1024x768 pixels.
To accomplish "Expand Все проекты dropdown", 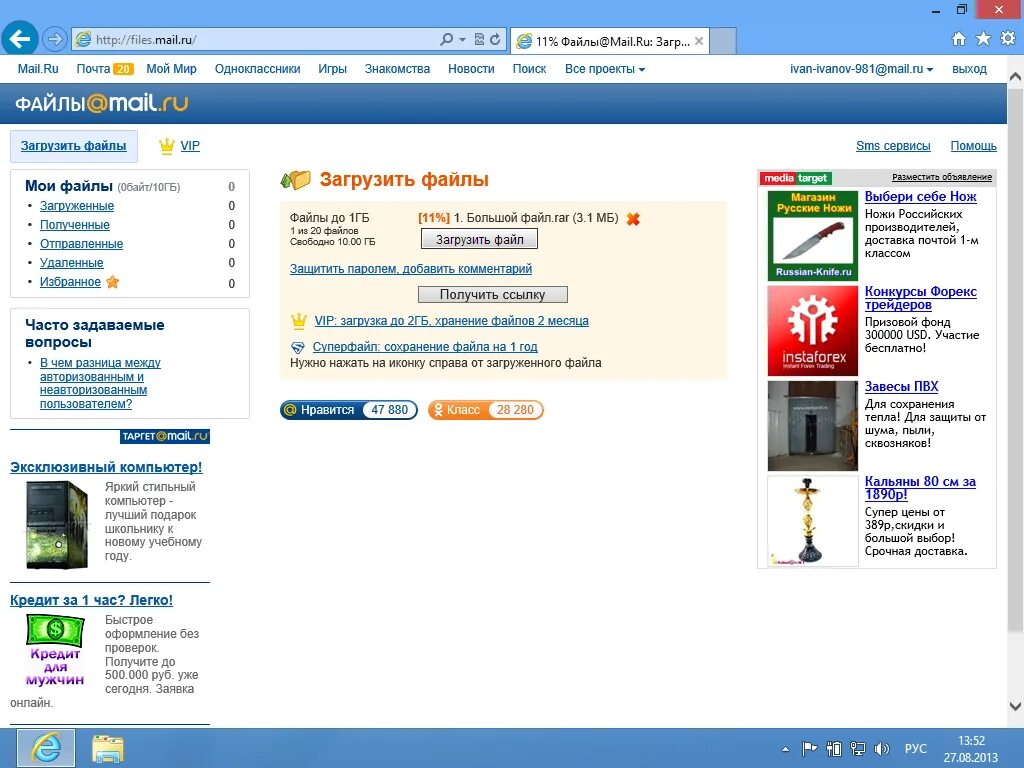I will point(605,69).
